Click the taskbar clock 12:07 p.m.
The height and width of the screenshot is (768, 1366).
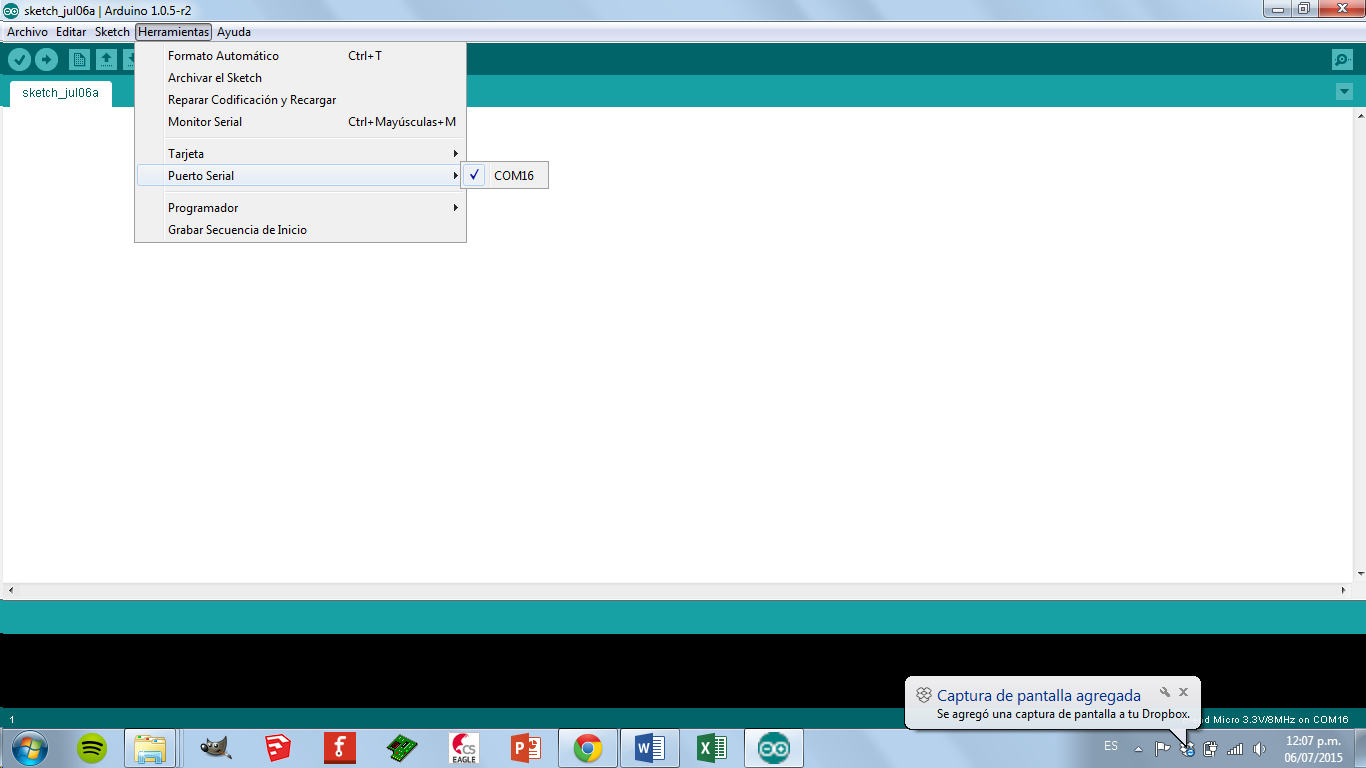pos(1313,749)
